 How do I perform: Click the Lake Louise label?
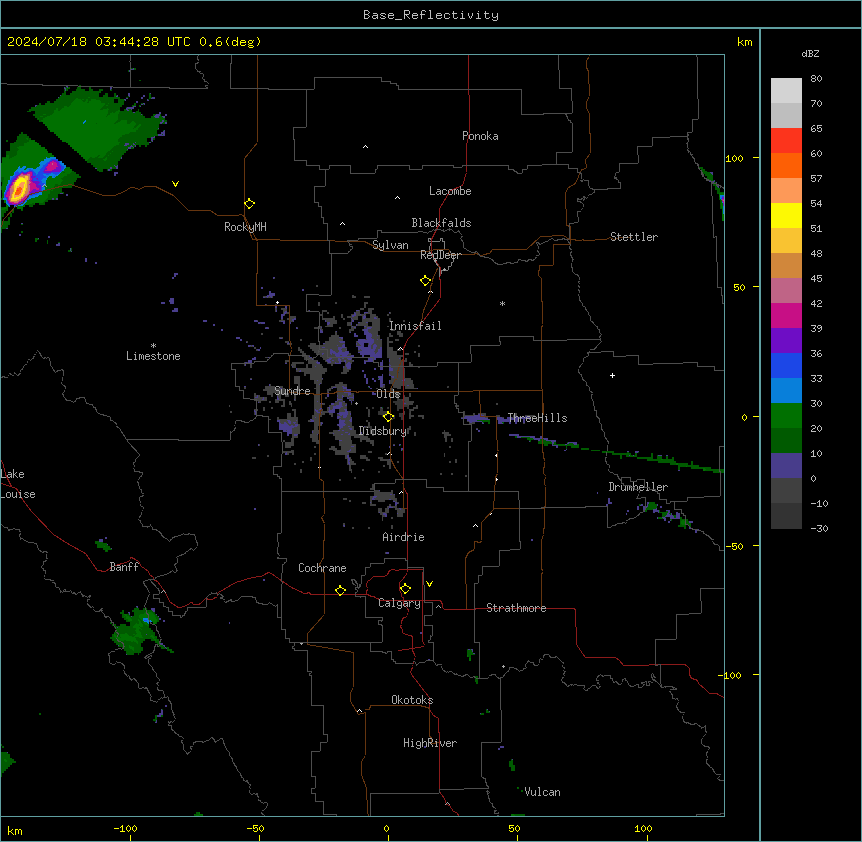click(18, 484)
